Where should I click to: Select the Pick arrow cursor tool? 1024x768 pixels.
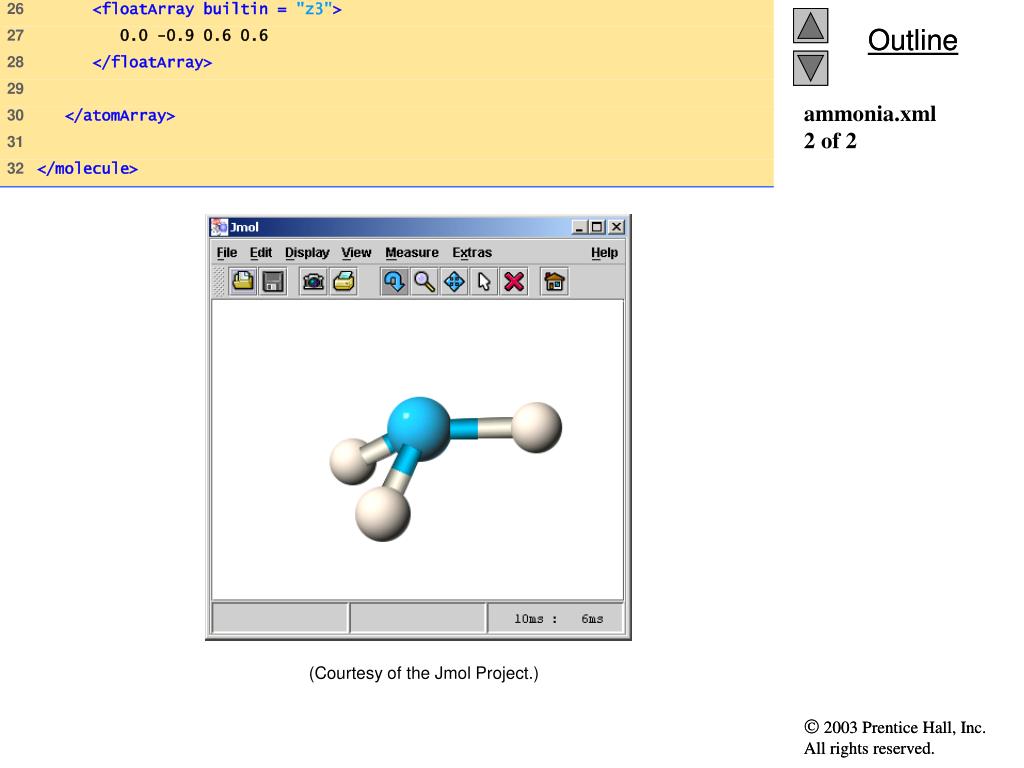(x=484, y=281)
